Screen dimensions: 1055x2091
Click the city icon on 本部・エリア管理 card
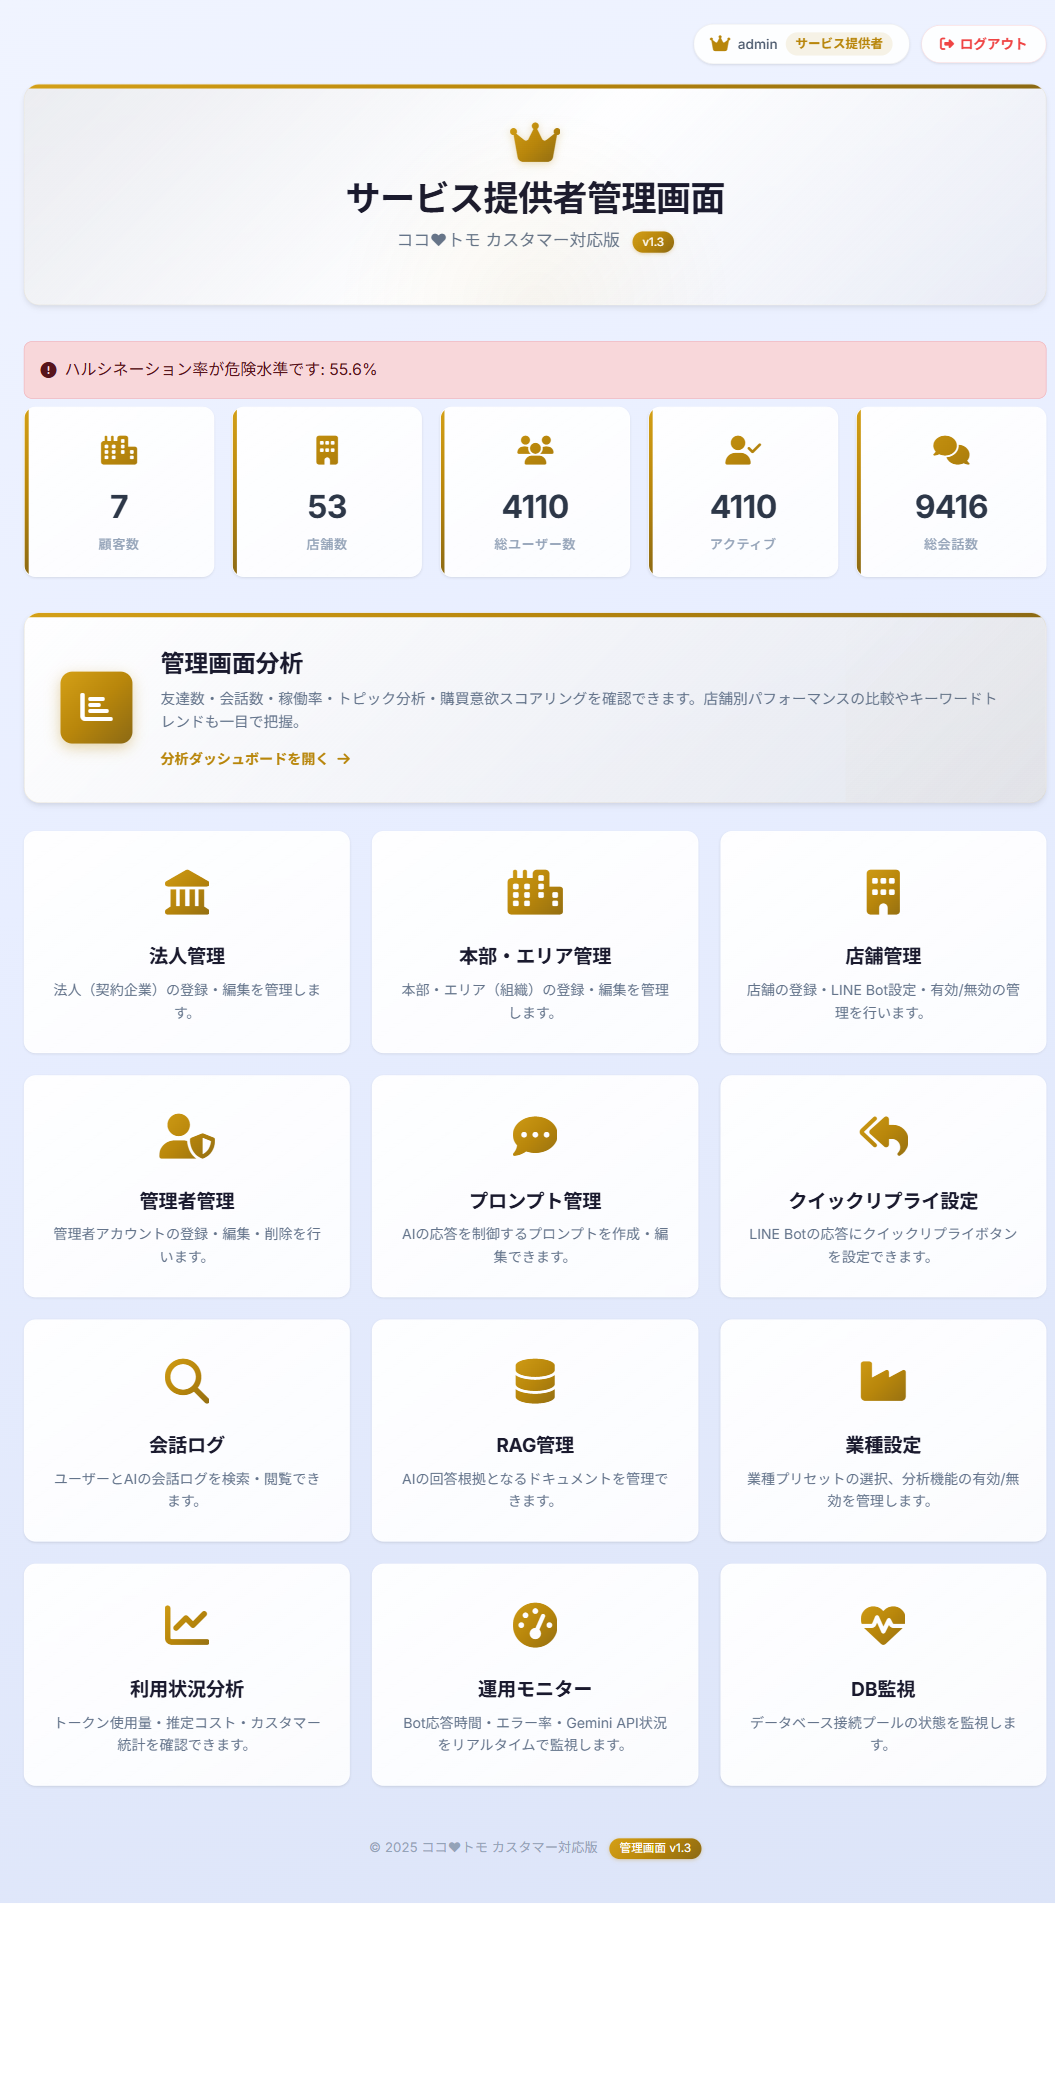535,892
